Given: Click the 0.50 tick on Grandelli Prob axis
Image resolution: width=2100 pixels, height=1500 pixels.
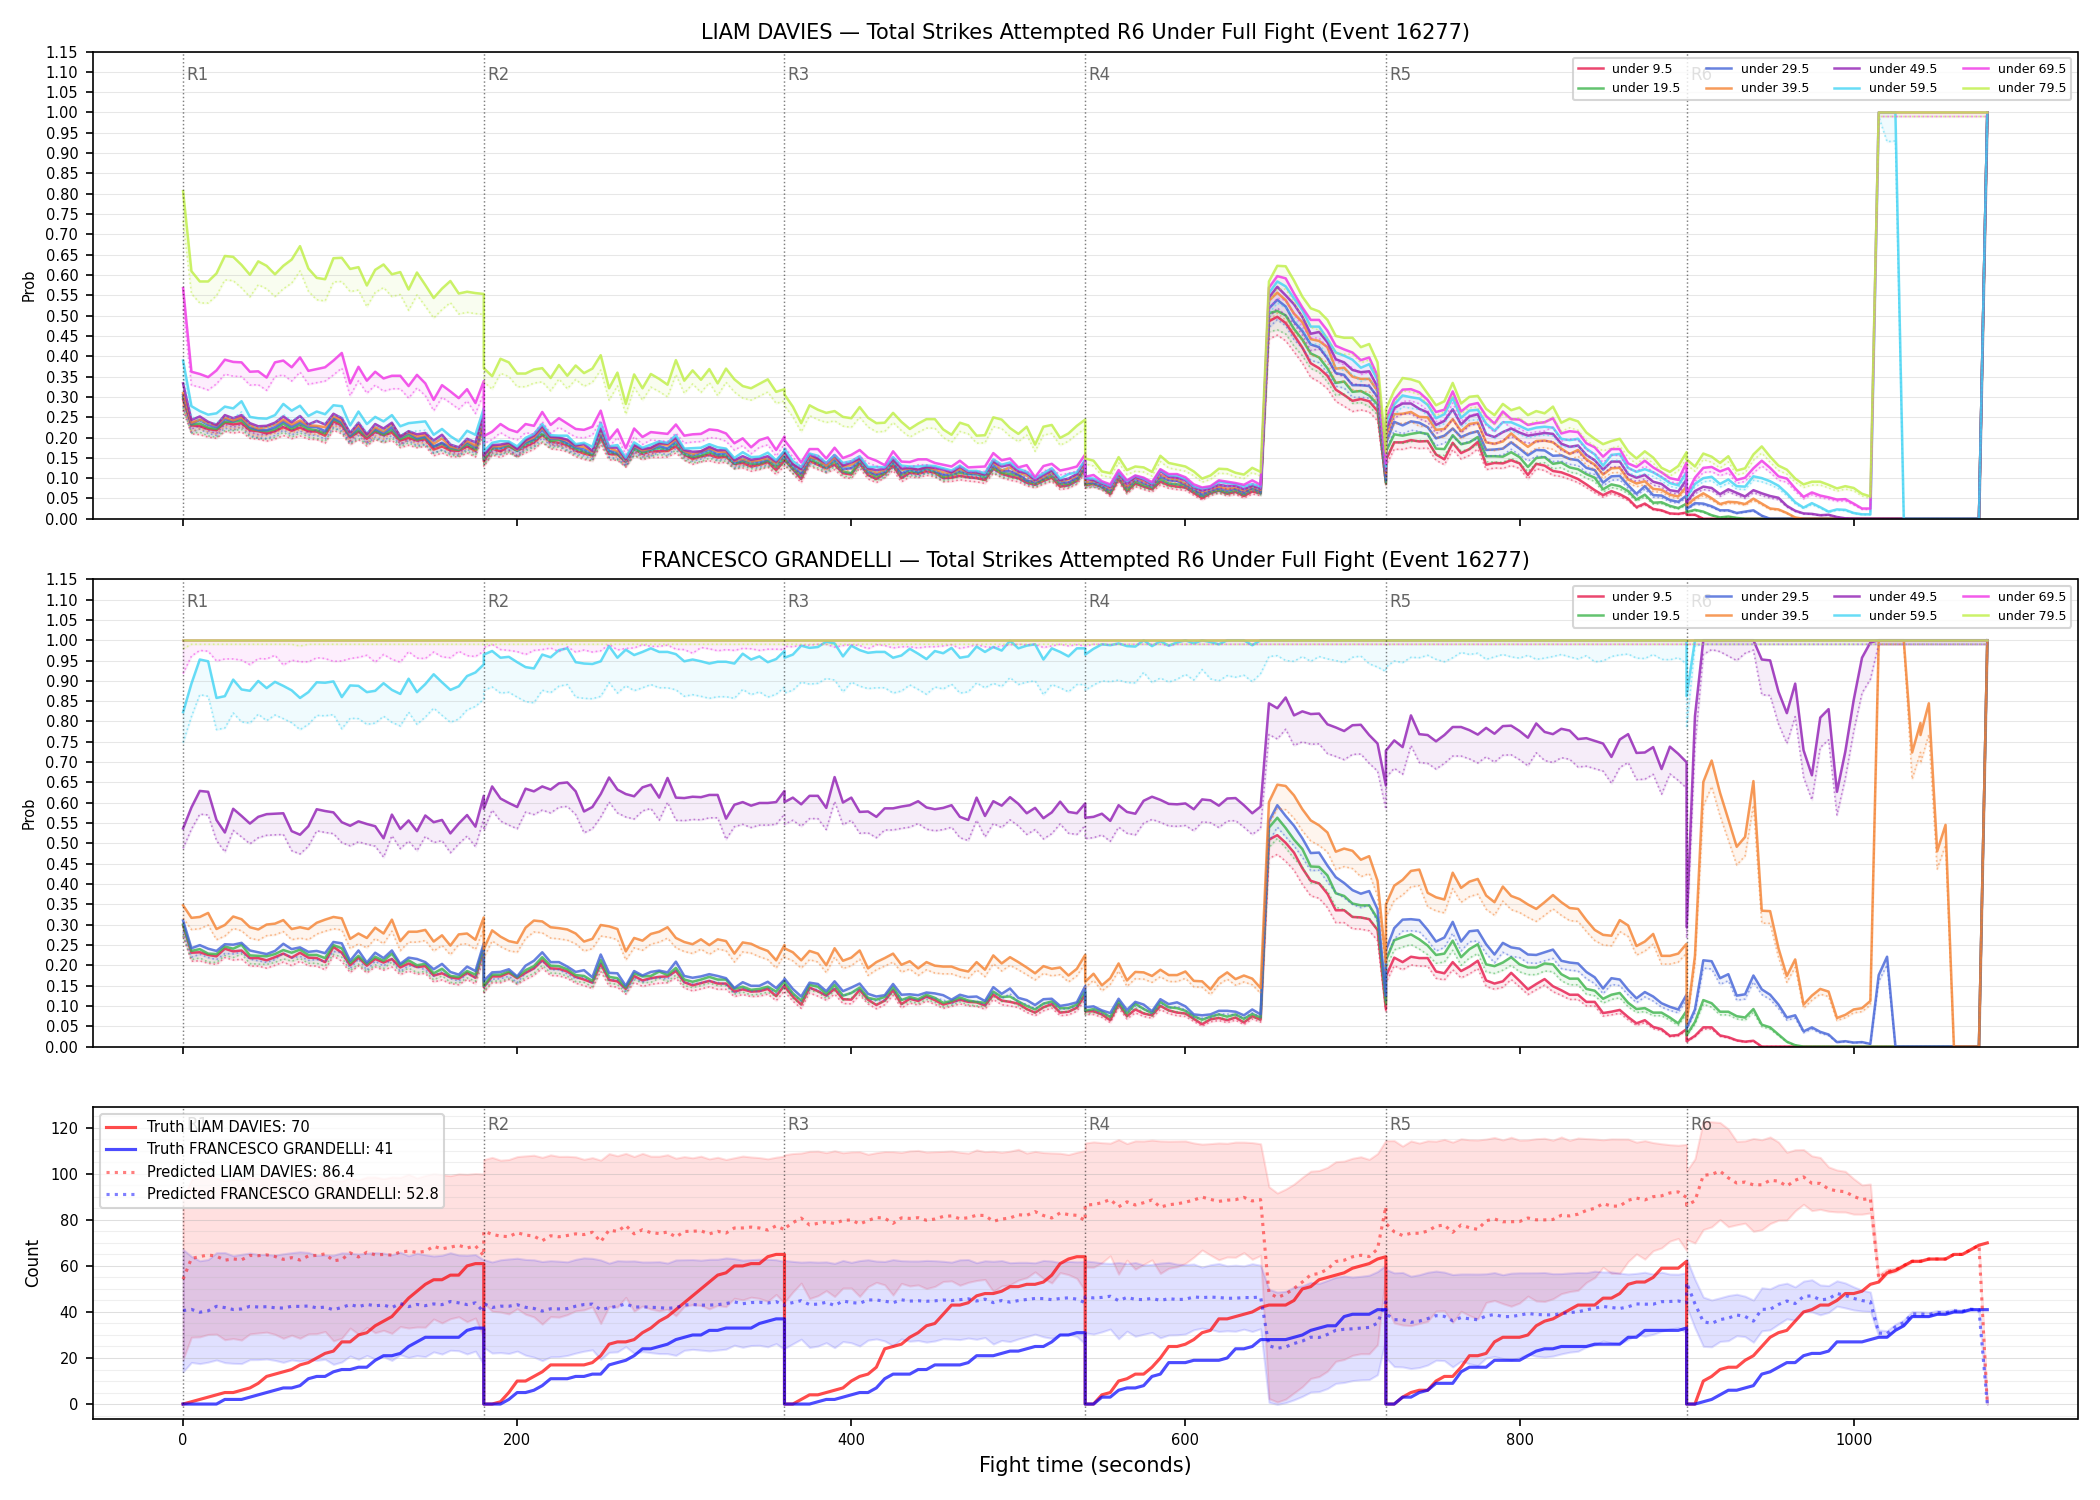Looking at the screenshot, I should coord(62,844).
